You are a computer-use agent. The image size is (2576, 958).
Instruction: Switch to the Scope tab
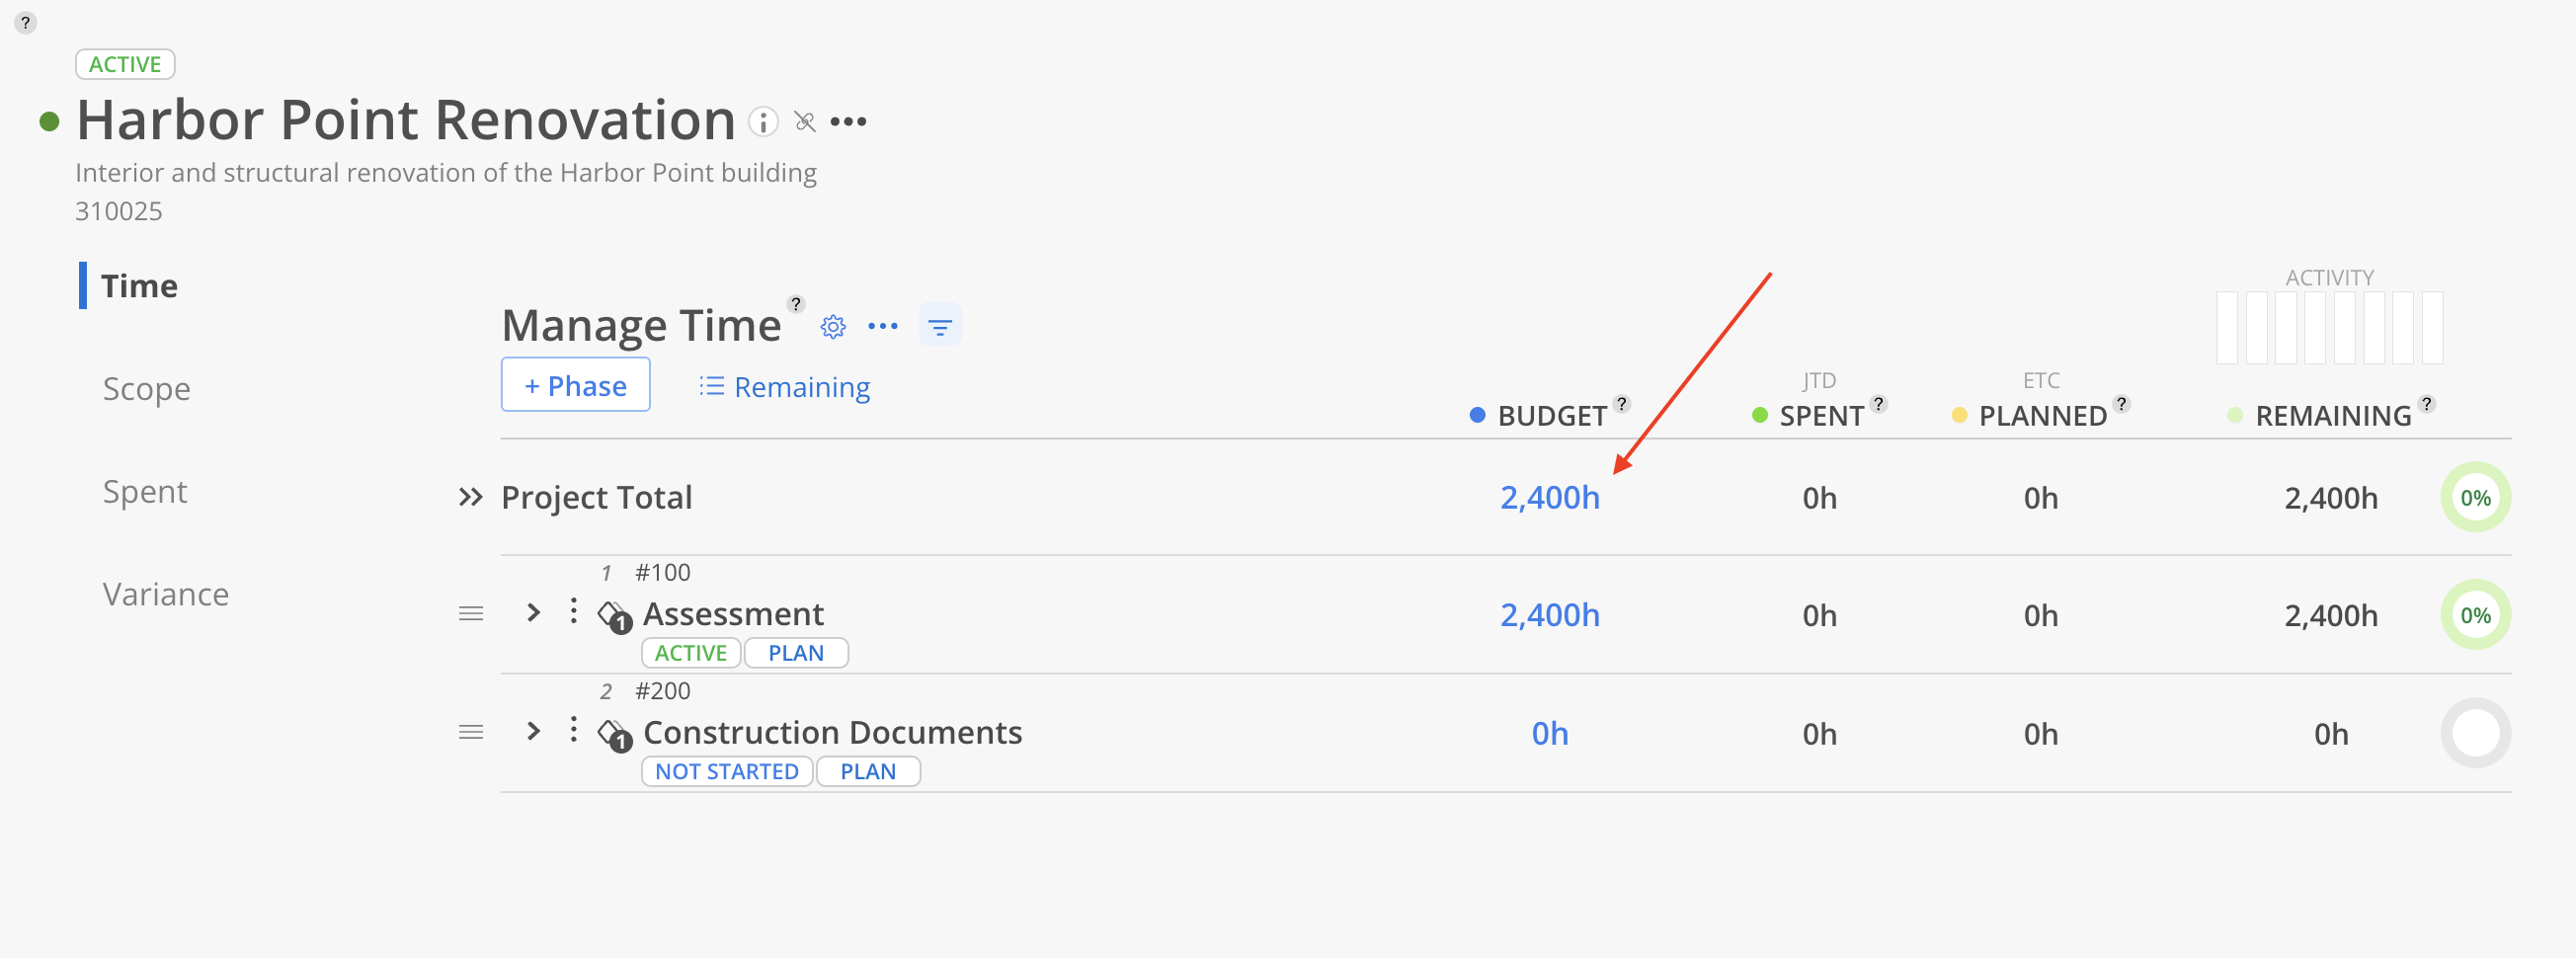(x=147, y=389)
